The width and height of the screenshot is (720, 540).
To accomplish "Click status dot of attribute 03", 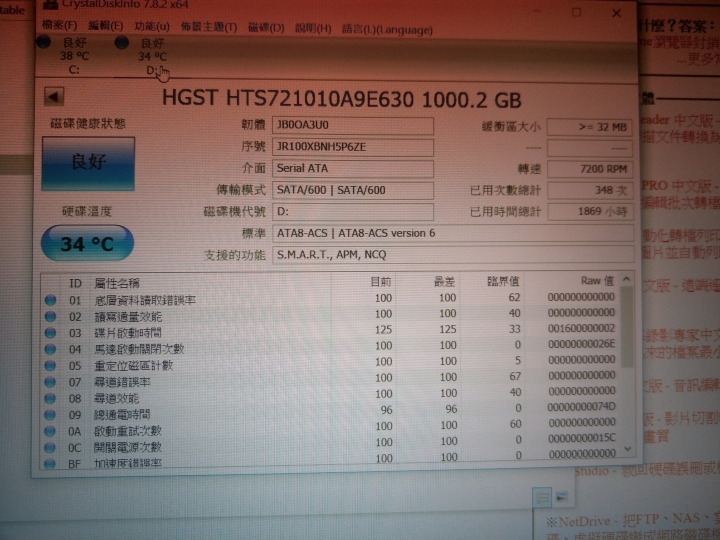I will (x=51, y=333).
